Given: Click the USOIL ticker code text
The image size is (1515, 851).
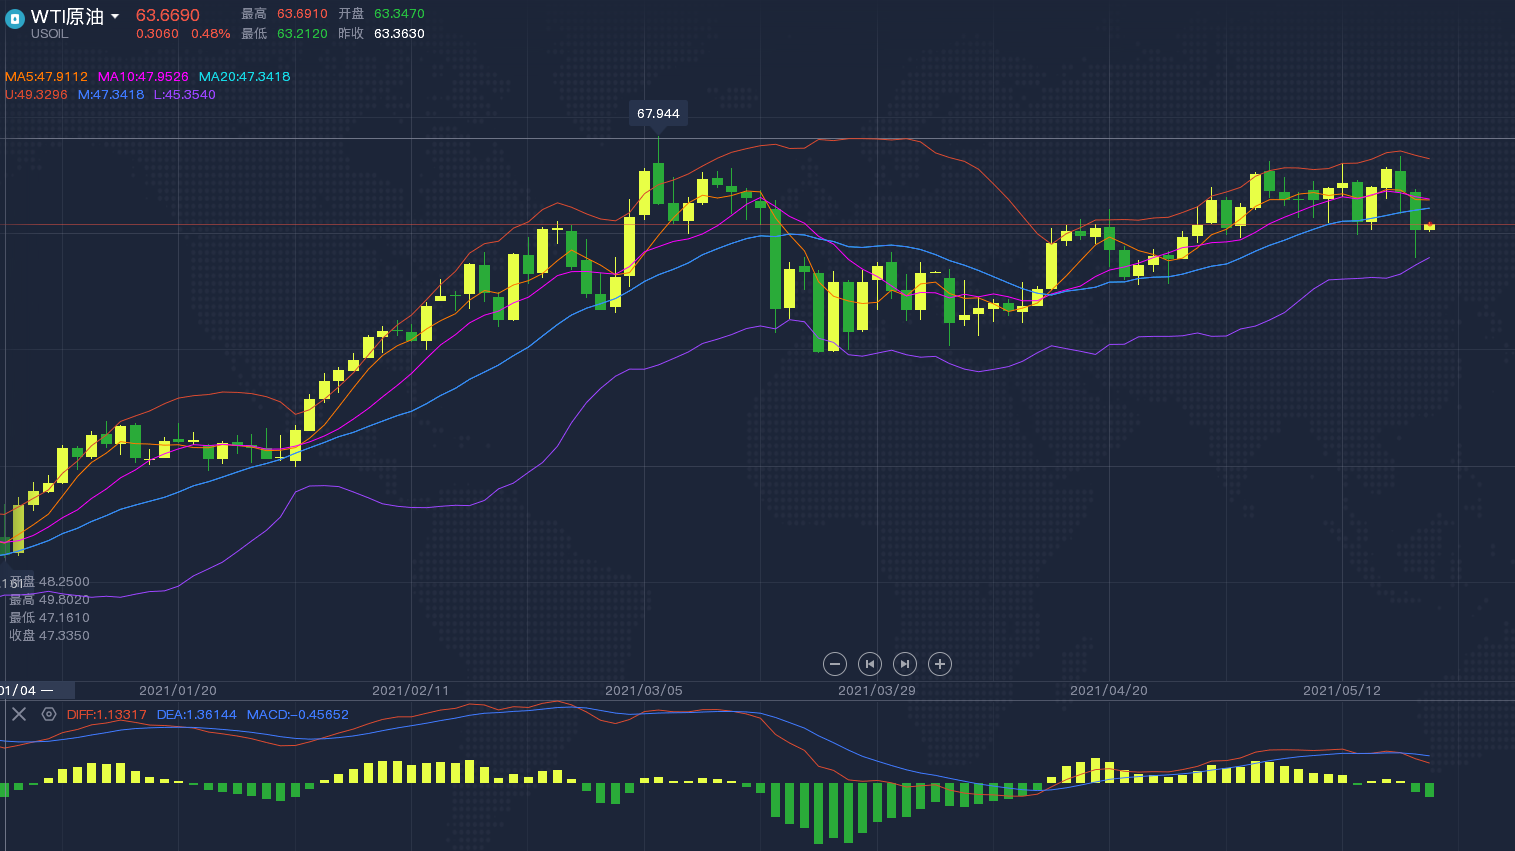Looking at the screenshot, I should click(x=50, y=34).
